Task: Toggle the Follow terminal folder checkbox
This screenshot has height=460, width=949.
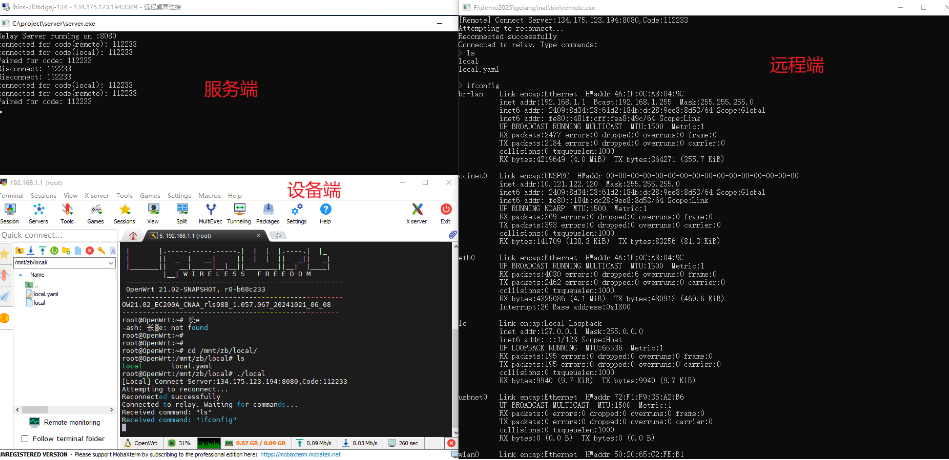Action: [x=25, y=438]
